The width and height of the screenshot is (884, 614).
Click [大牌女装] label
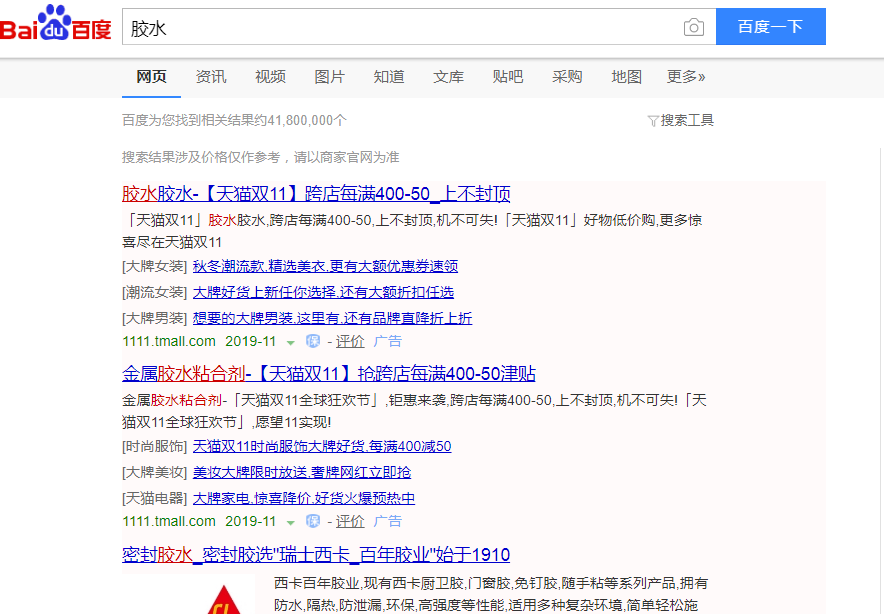[154, 266]
